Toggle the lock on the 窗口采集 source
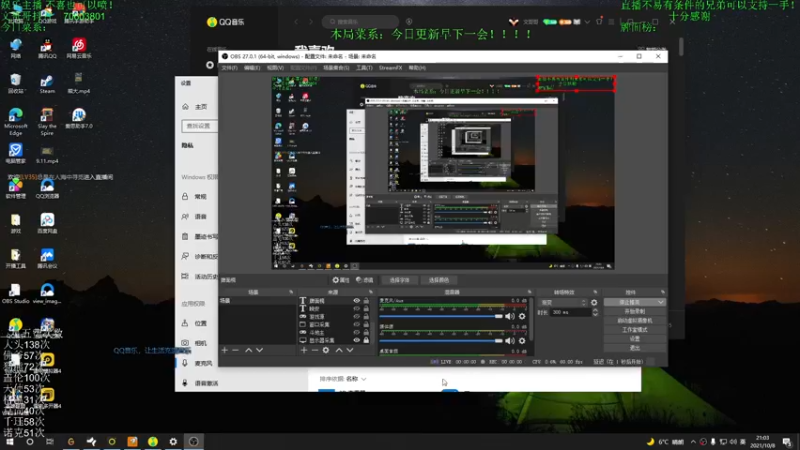Image resolution: width=800 pixels, height=450 pixels. pyautogui.click(x=366, y=324)
